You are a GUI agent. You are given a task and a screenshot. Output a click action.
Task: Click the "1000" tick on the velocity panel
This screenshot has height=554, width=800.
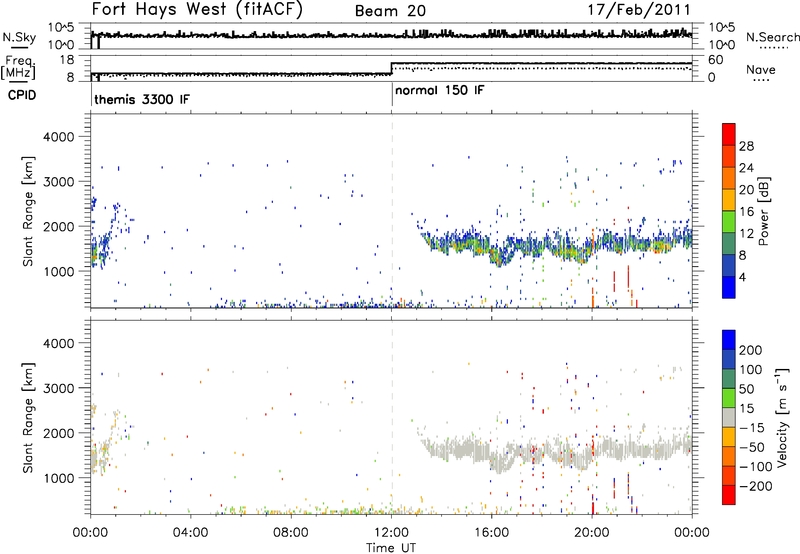[58, 478]
